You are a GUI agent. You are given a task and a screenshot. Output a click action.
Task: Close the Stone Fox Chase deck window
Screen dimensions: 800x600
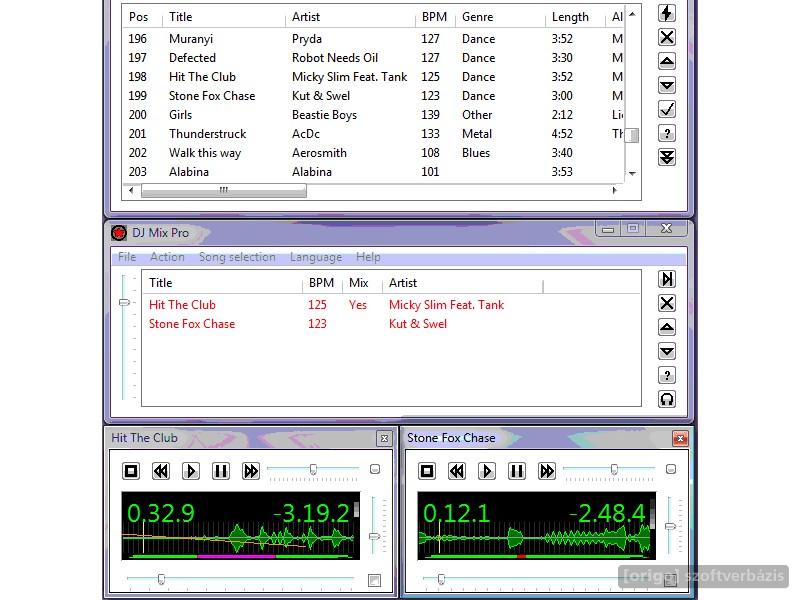coord(680,438)
